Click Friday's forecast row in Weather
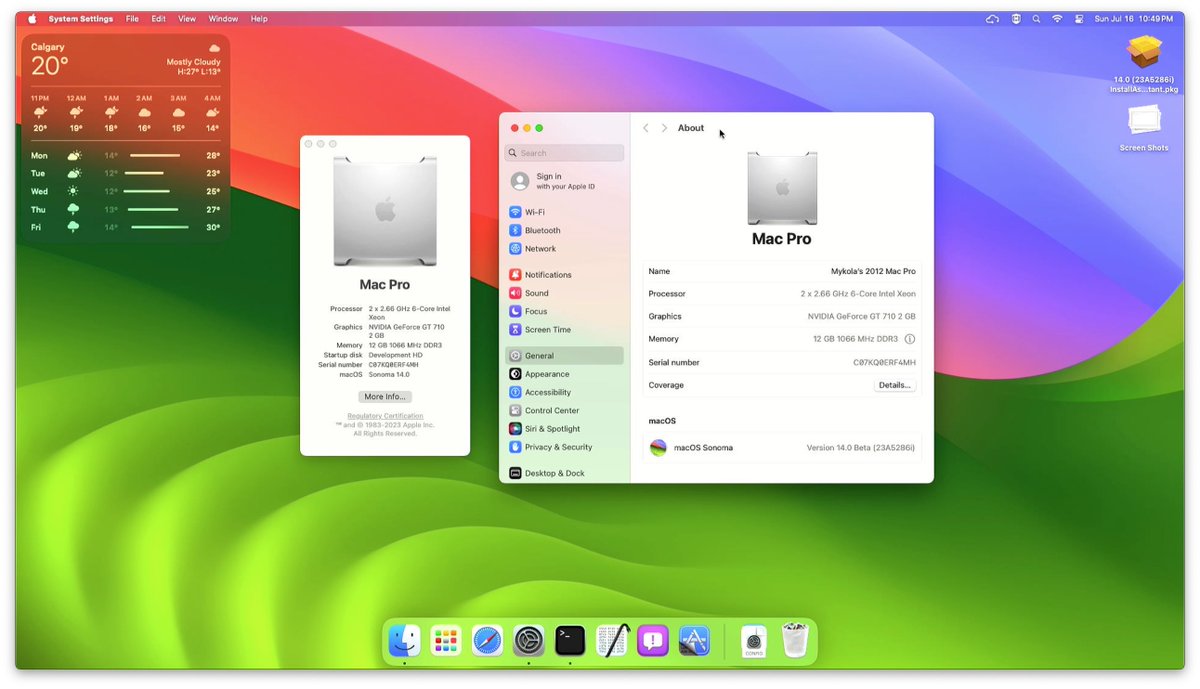The width and height of the screenshot is (1200, 689). [125, 227]
